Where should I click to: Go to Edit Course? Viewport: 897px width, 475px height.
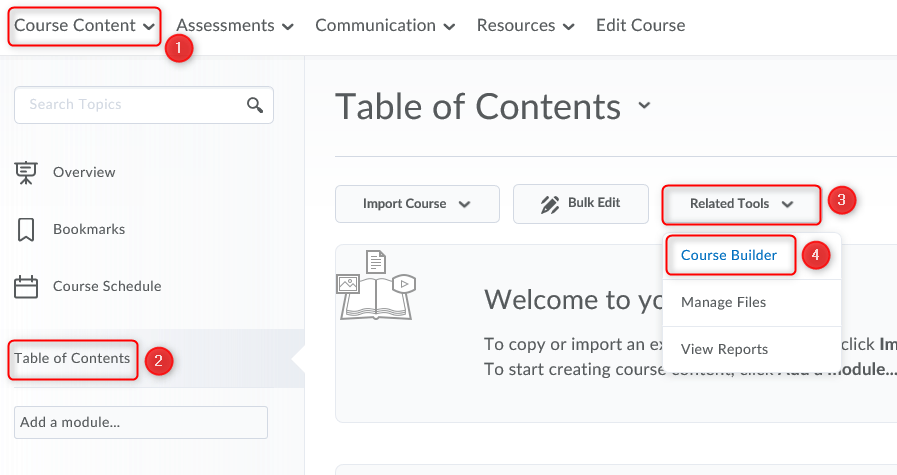pos(640,26)
